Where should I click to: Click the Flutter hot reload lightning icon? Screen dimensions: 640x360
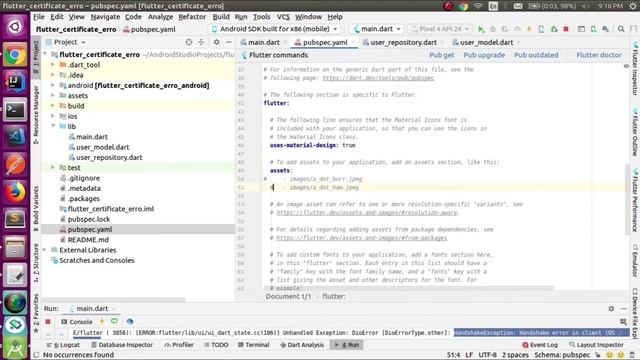pyautogui.click(x=529, y=29)
